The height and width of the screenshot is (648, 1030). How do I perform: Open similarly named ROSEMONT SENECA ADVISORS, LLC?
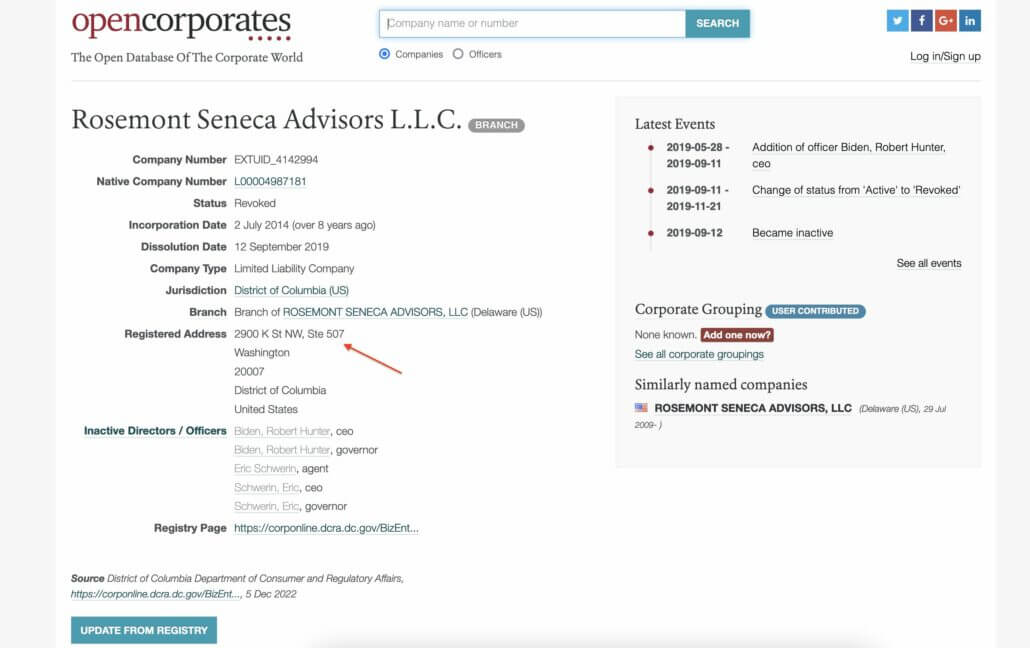coord(753,408)
